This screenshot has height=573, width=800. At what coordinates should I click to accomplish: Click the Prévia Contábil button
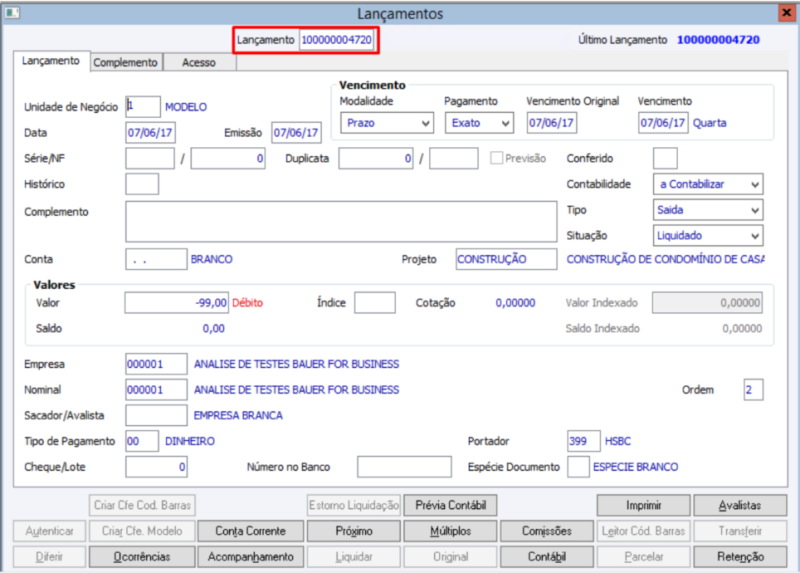click(x=451, y=505)
